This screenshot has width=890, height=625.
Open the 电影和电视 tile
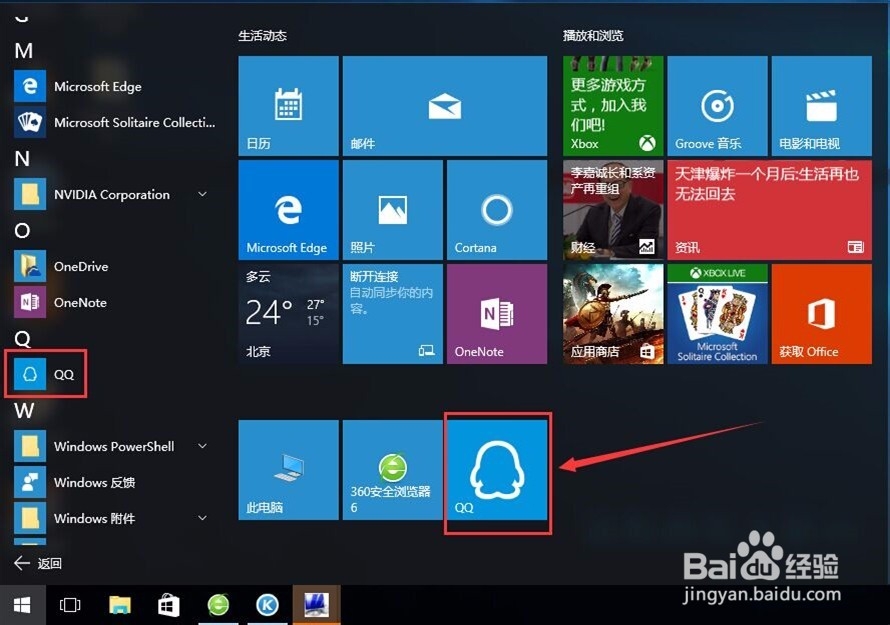pos(822,106)
